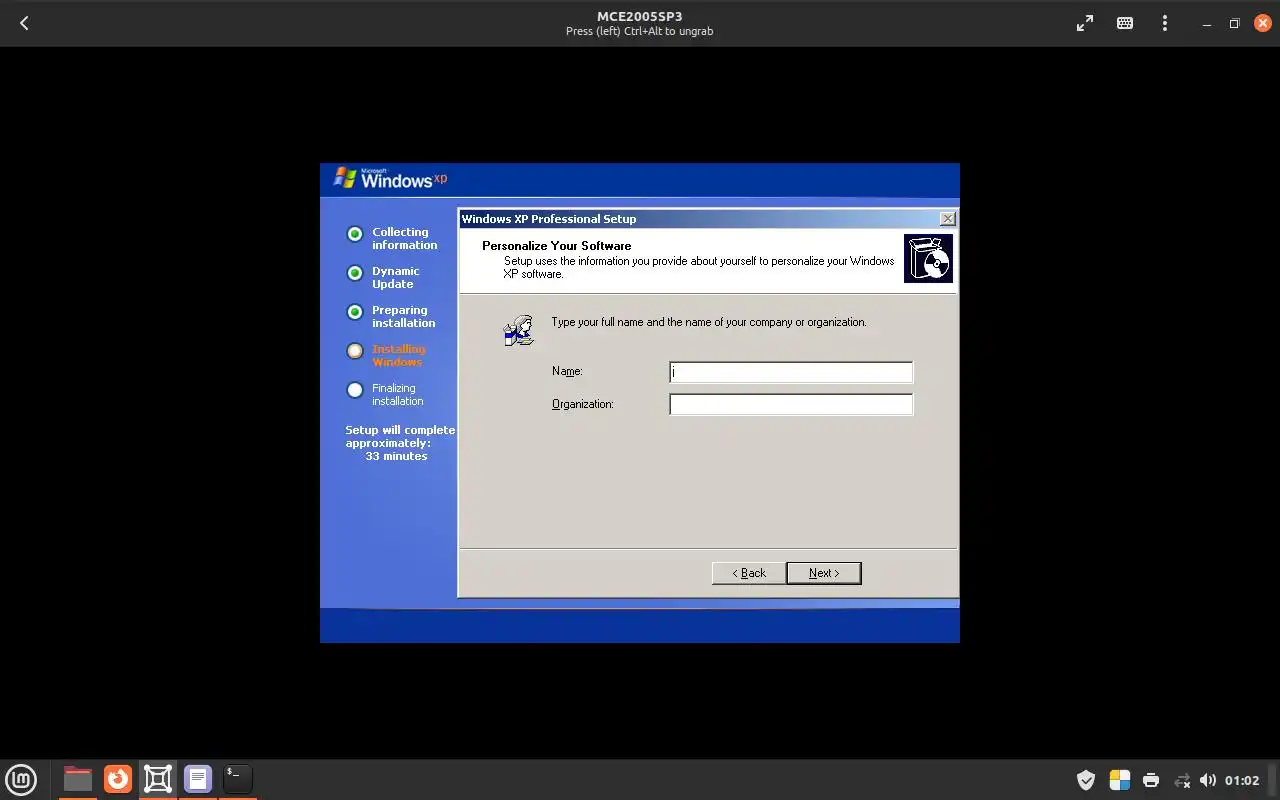Close the MCE2005SP3 virtual machine window
The width and height of the screenshot is (1280, 800).
pos(1261,23)
